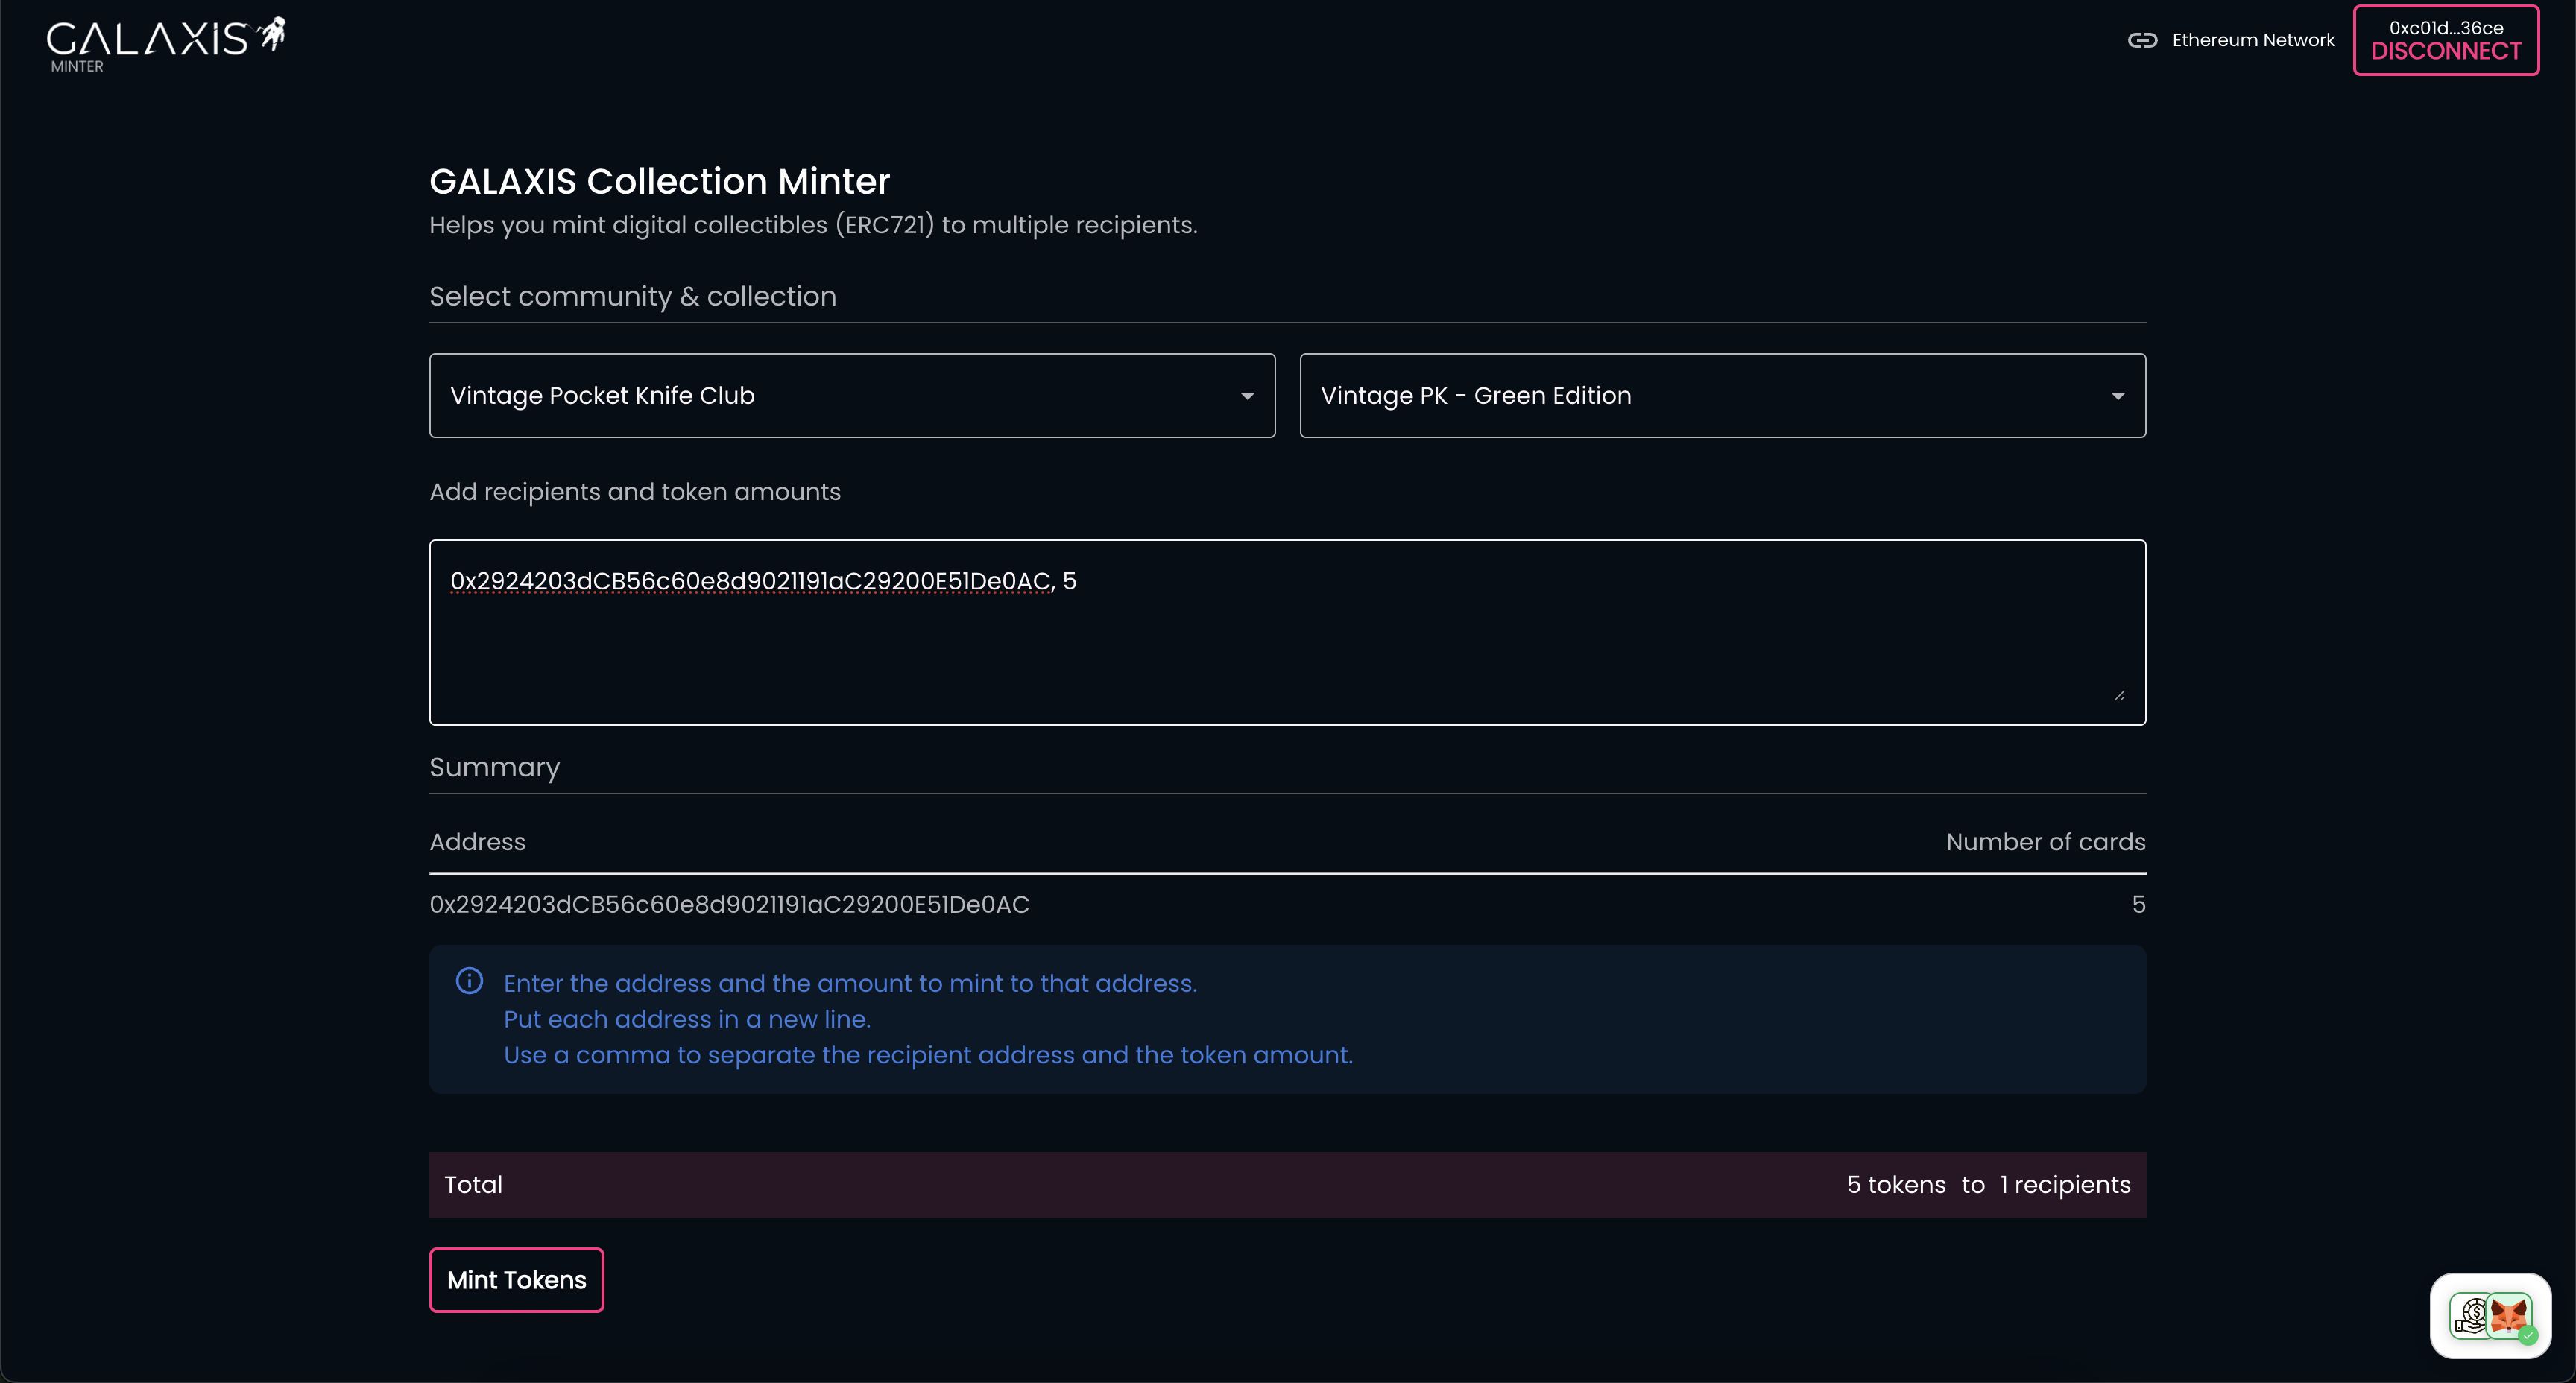Click the Number of cards column header
Screen dimensions: 2576x1383
(x=2045, y=842)
